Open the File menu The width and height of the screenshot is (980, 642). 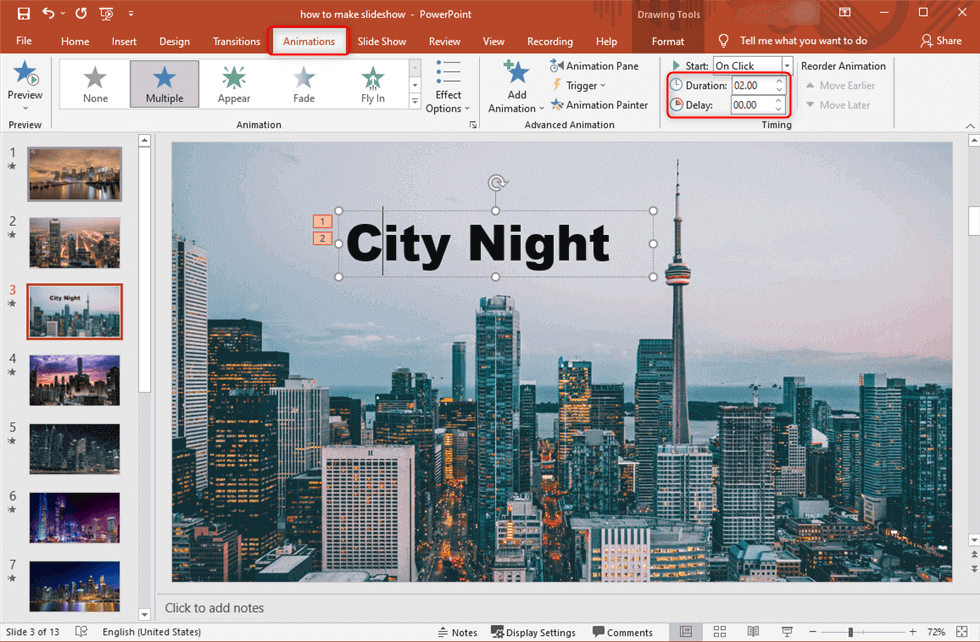(x=24, y=41)
